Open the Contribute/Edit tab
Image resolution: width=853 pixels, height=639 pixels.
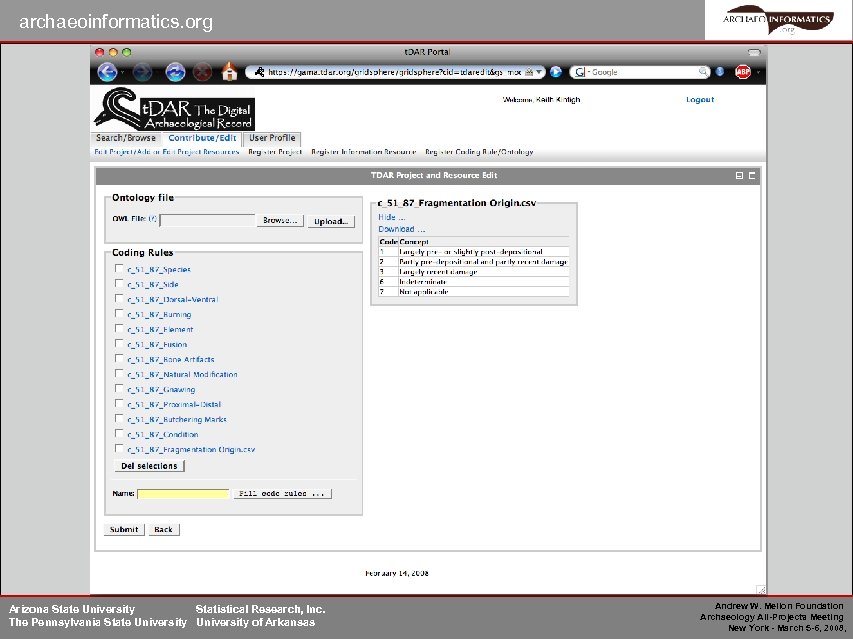(x=202, y=138)
